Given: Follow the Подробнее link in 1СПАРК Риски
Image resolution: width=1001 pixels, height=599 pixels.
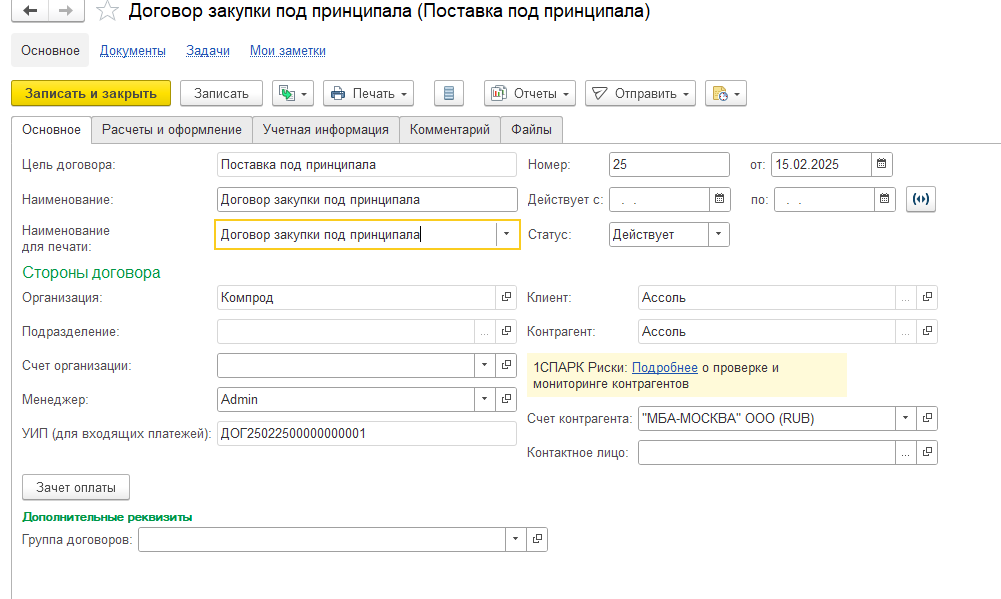Looking at the screenshot, I should [x=664, y=367].
